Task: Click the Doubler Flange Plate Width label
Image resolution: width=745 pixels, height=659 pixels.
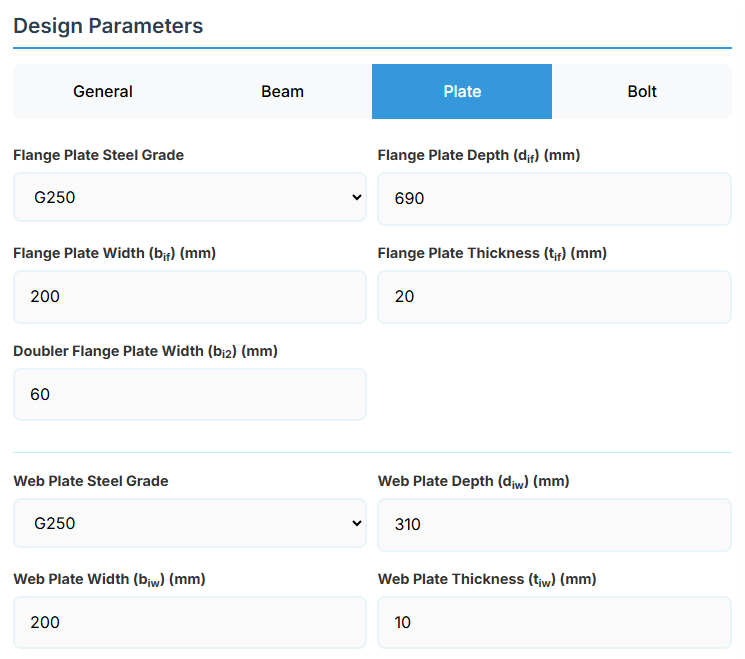Action: (x=145, y=351)
